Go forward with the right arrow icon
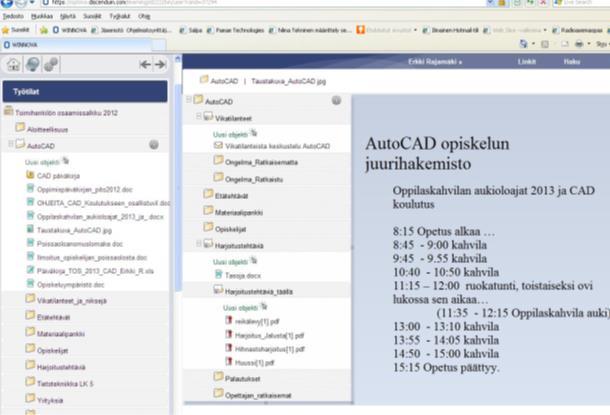 [x=160, y=64]
